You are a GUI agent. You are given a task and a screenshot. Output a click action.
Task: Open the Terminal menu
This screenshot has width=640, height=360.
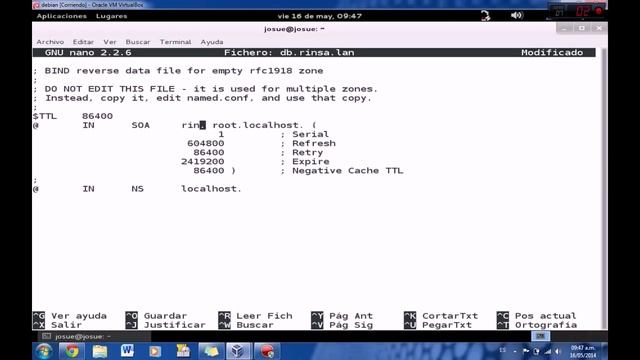point(176,42)
